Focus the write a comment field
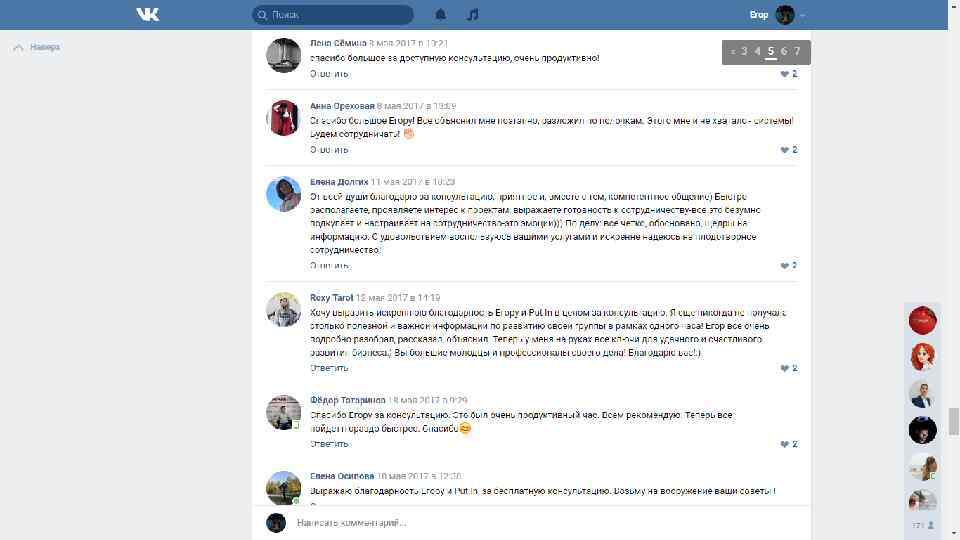Viewport: 960px width, 540px height. pyautogui.click(x=548, y=523)
